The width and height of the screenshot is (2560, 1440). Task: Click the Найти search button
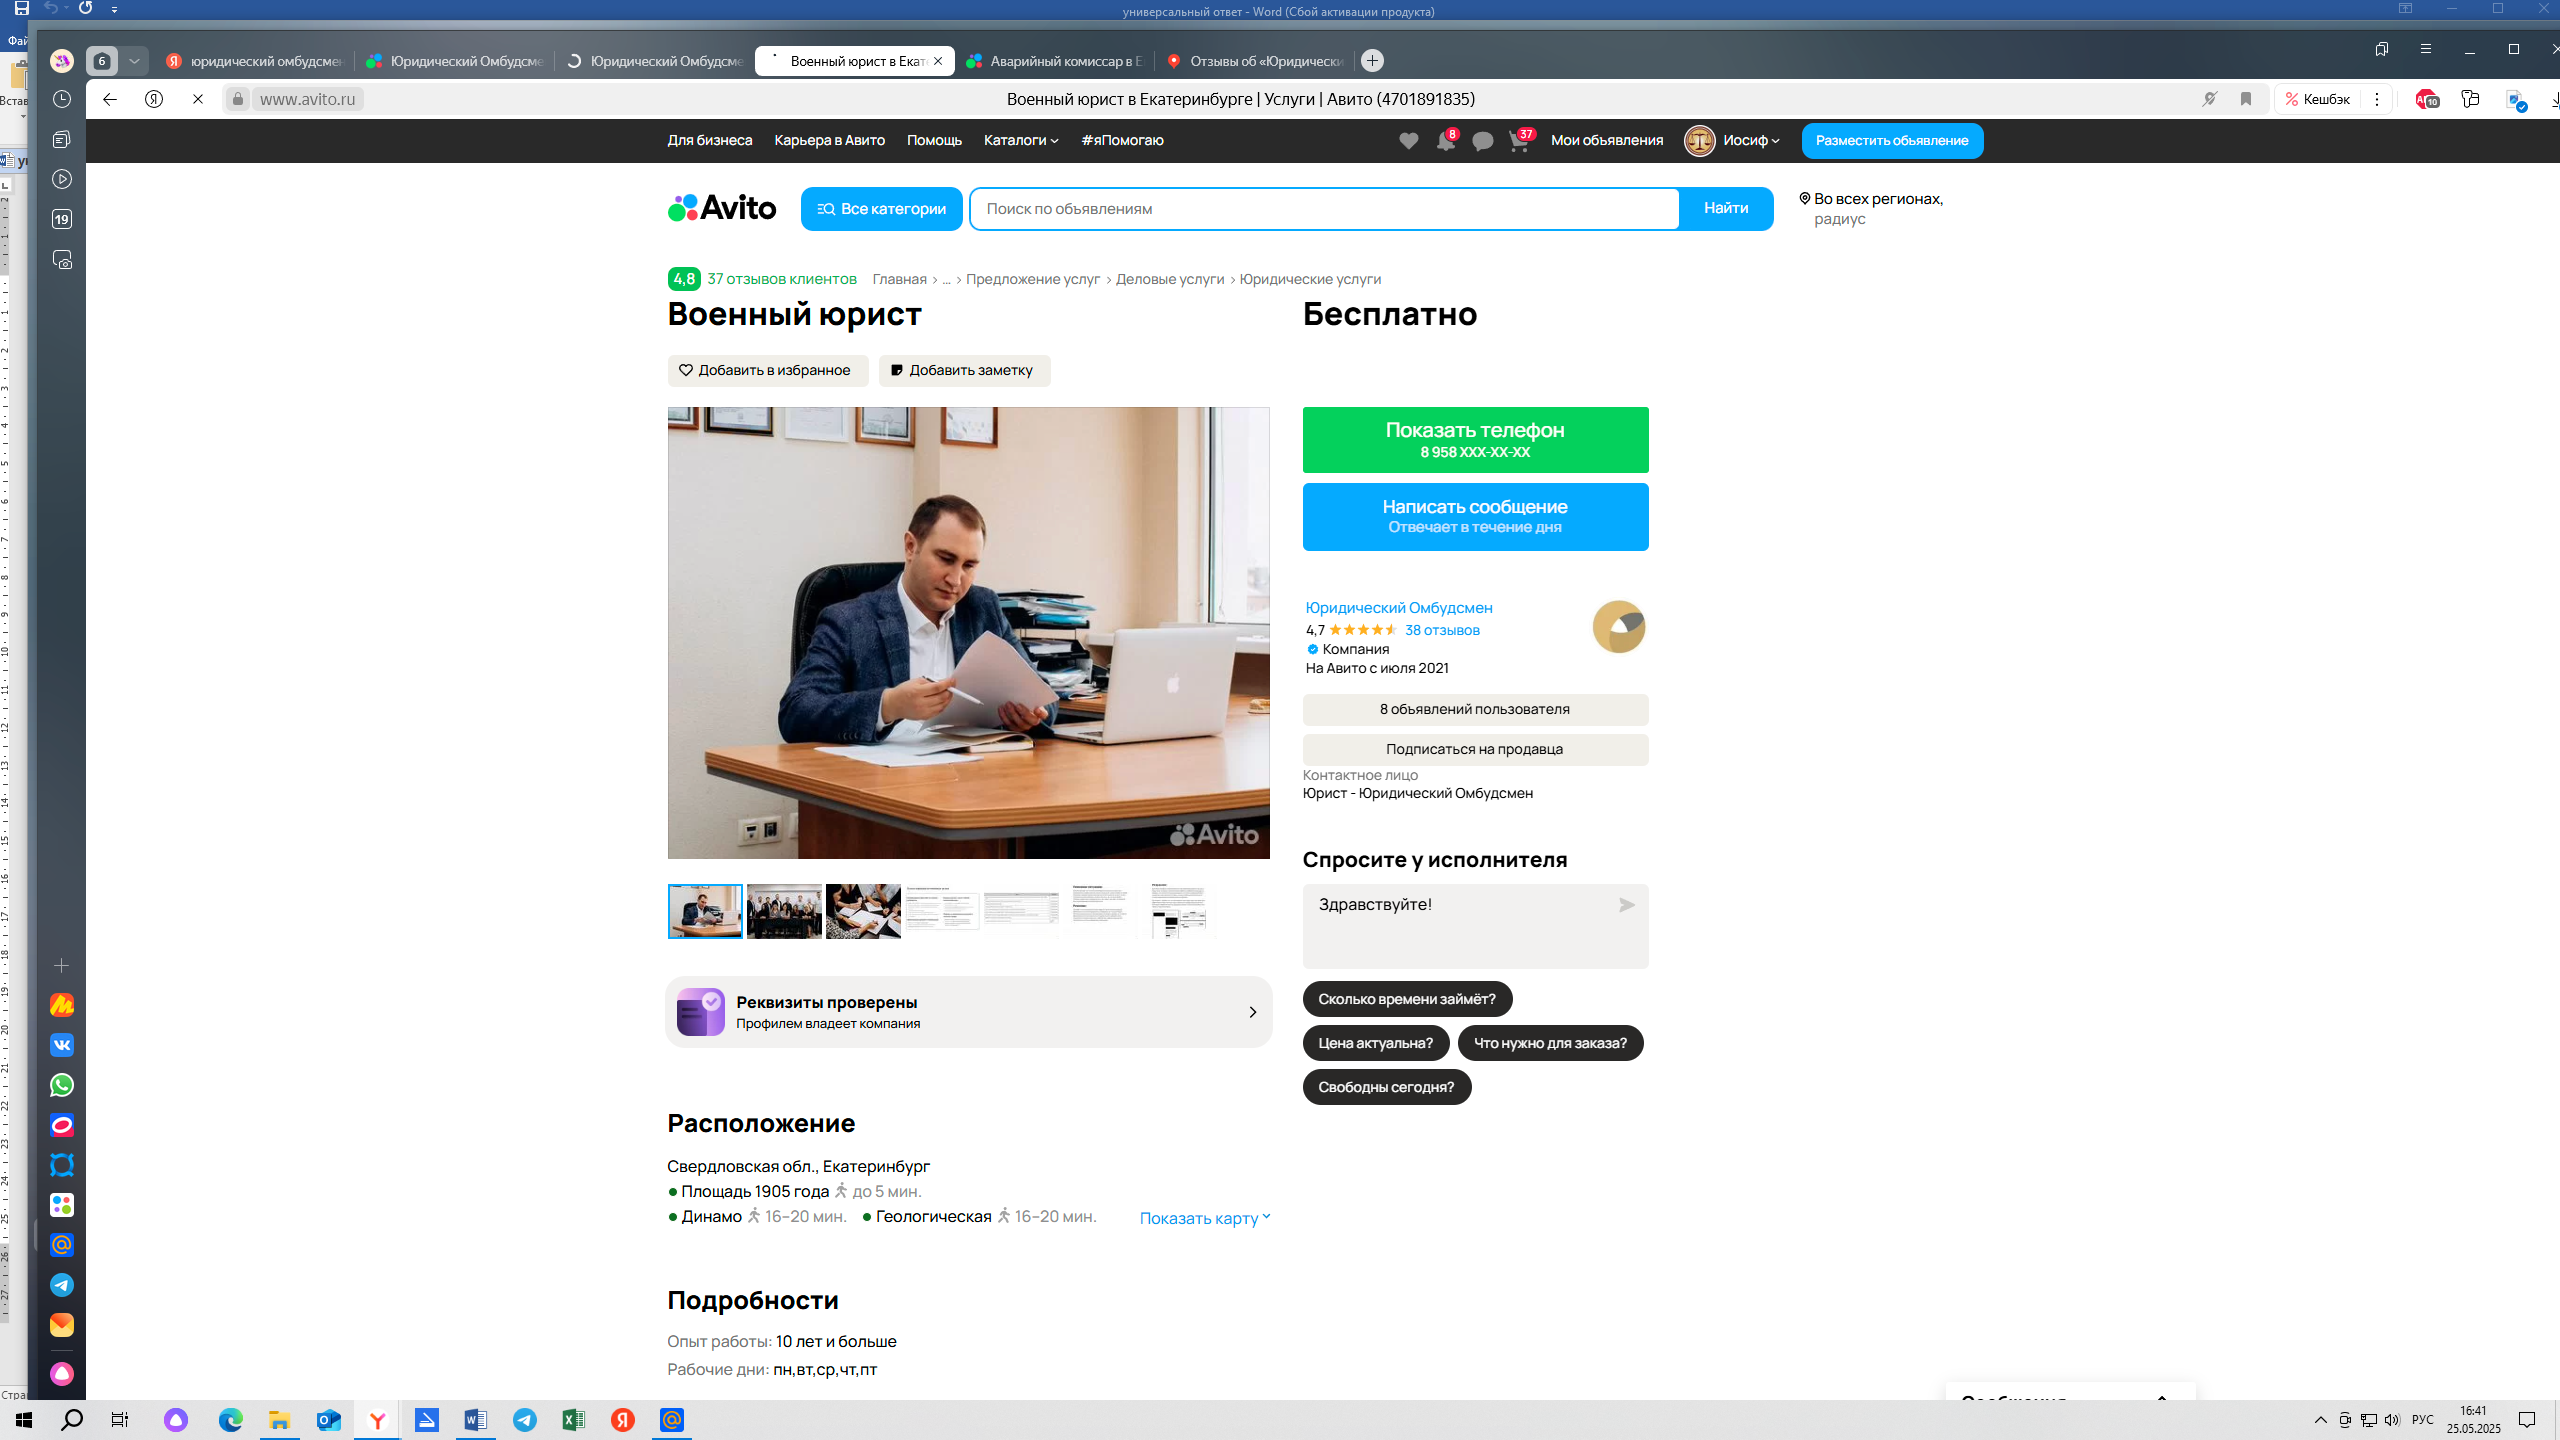click(x=1726, y=209)
